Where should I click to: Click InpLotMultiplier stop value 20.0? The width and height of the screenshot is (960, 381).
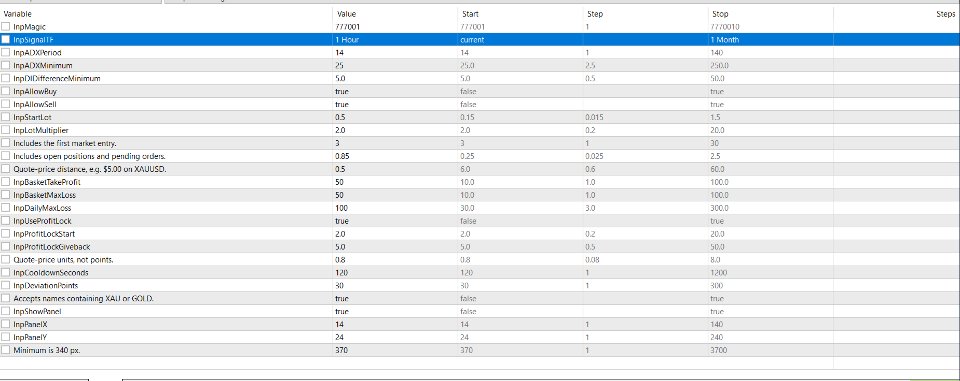tap(717, 130)
